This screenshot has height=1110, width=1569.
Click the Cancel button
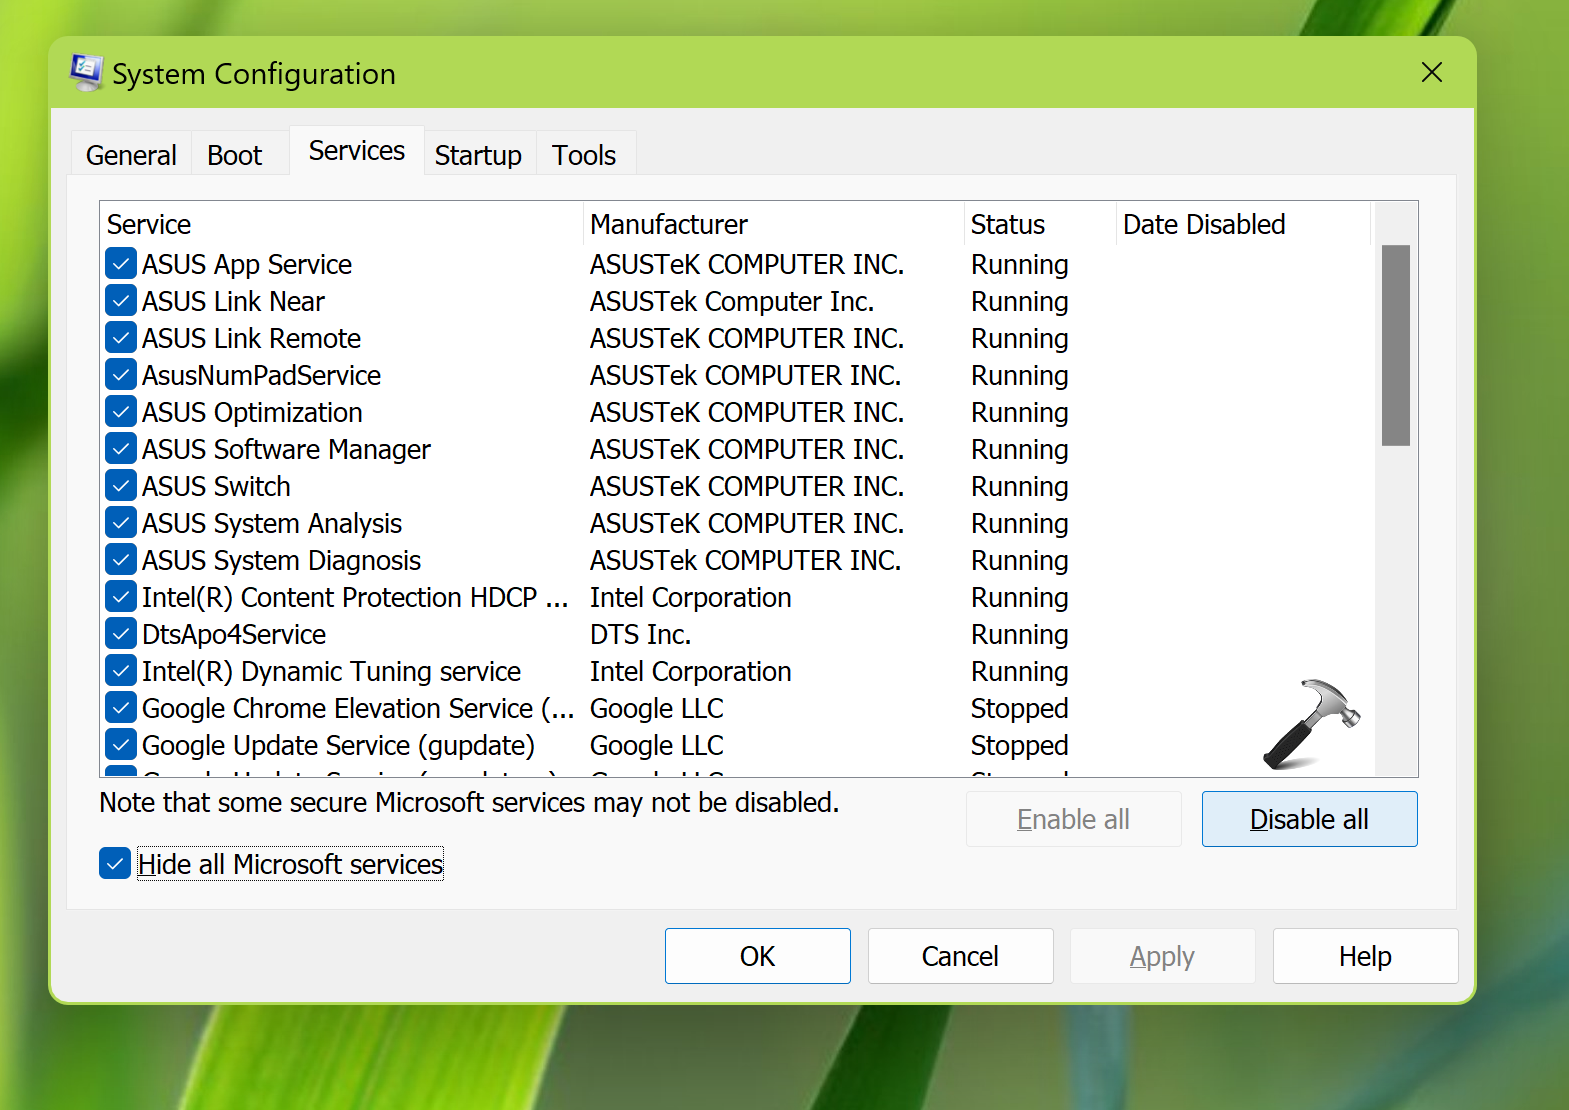tap(960, 956)
